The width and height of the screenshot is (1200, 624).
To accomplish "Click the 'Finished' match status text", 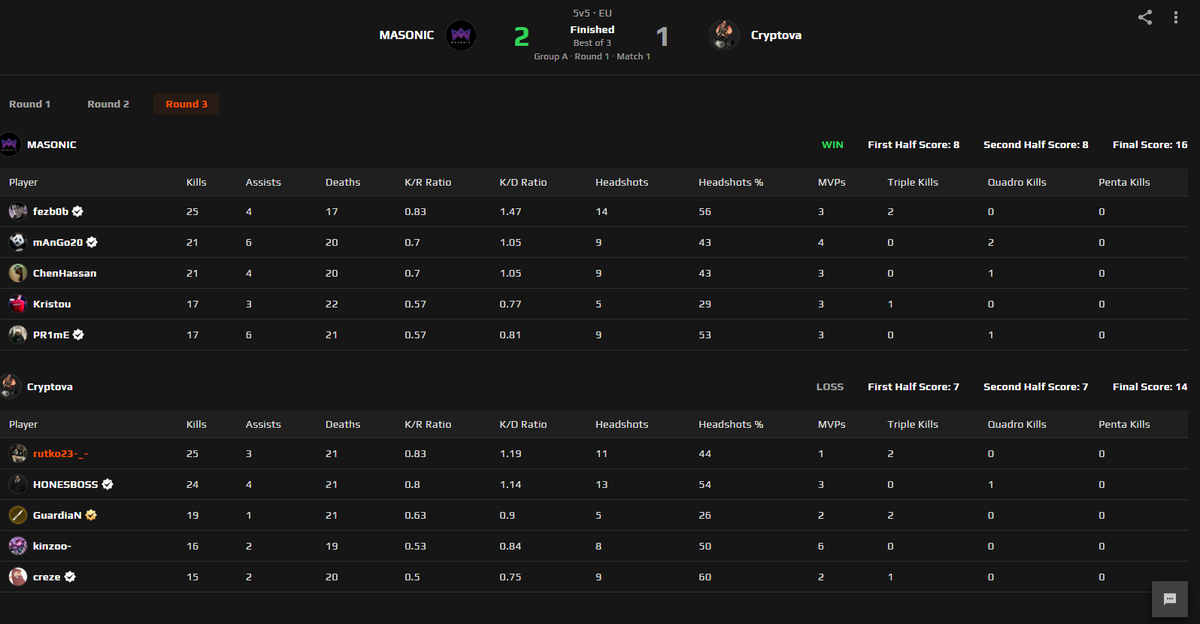I will point(592,30).
